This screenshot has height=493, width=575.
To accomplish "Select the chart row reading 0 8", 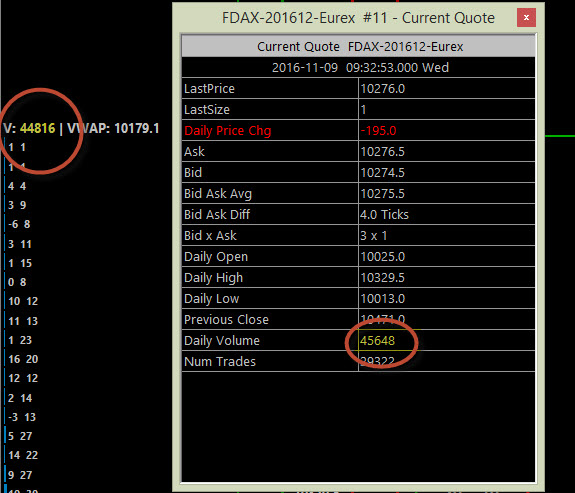I will click(17, 282).
